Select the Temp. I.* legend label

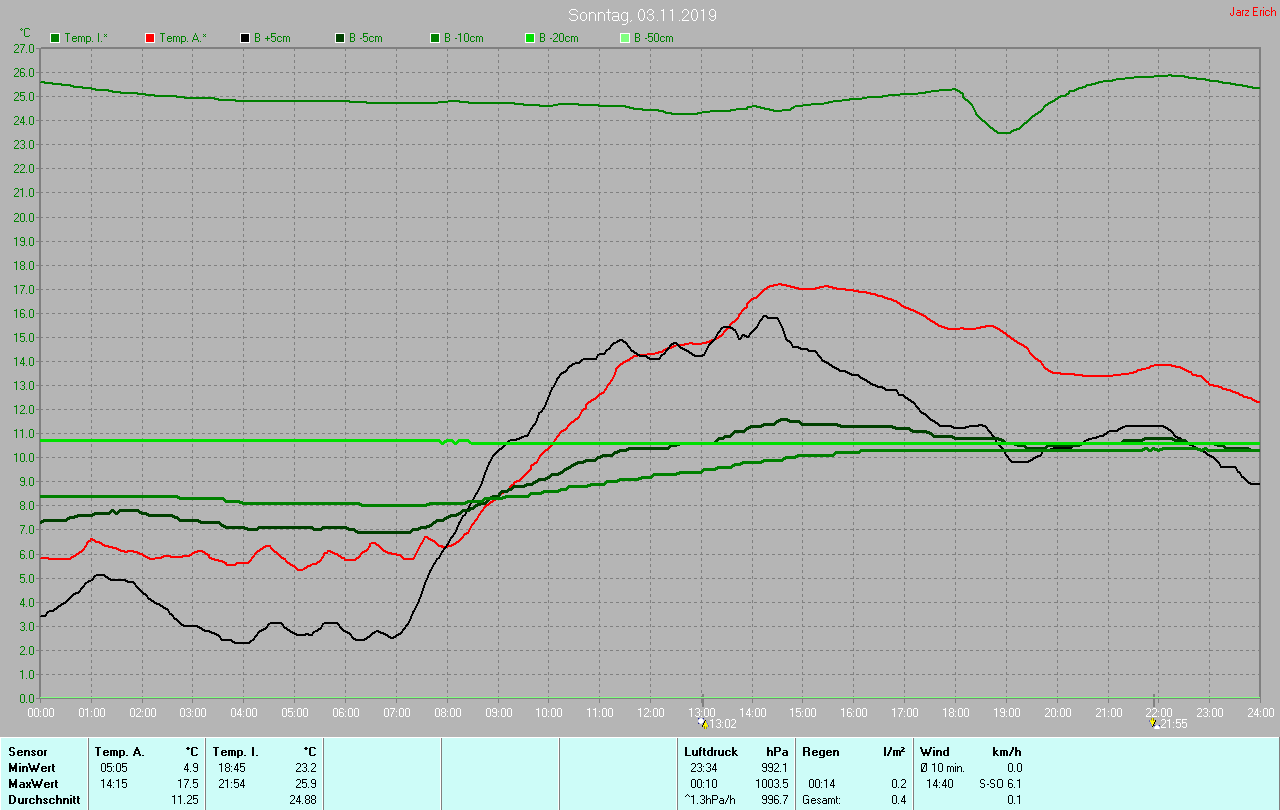[x=86, y=38]
